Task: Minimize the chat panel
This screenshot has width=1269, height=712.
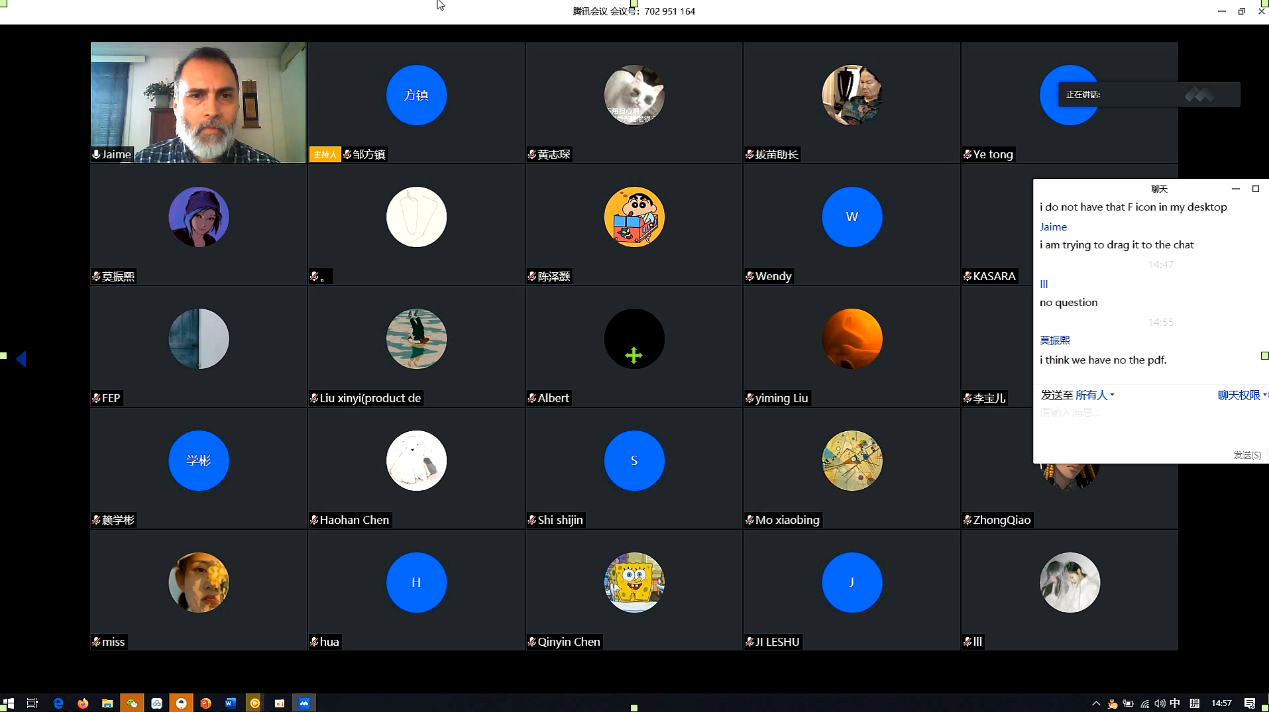Action: (1235, 189)
